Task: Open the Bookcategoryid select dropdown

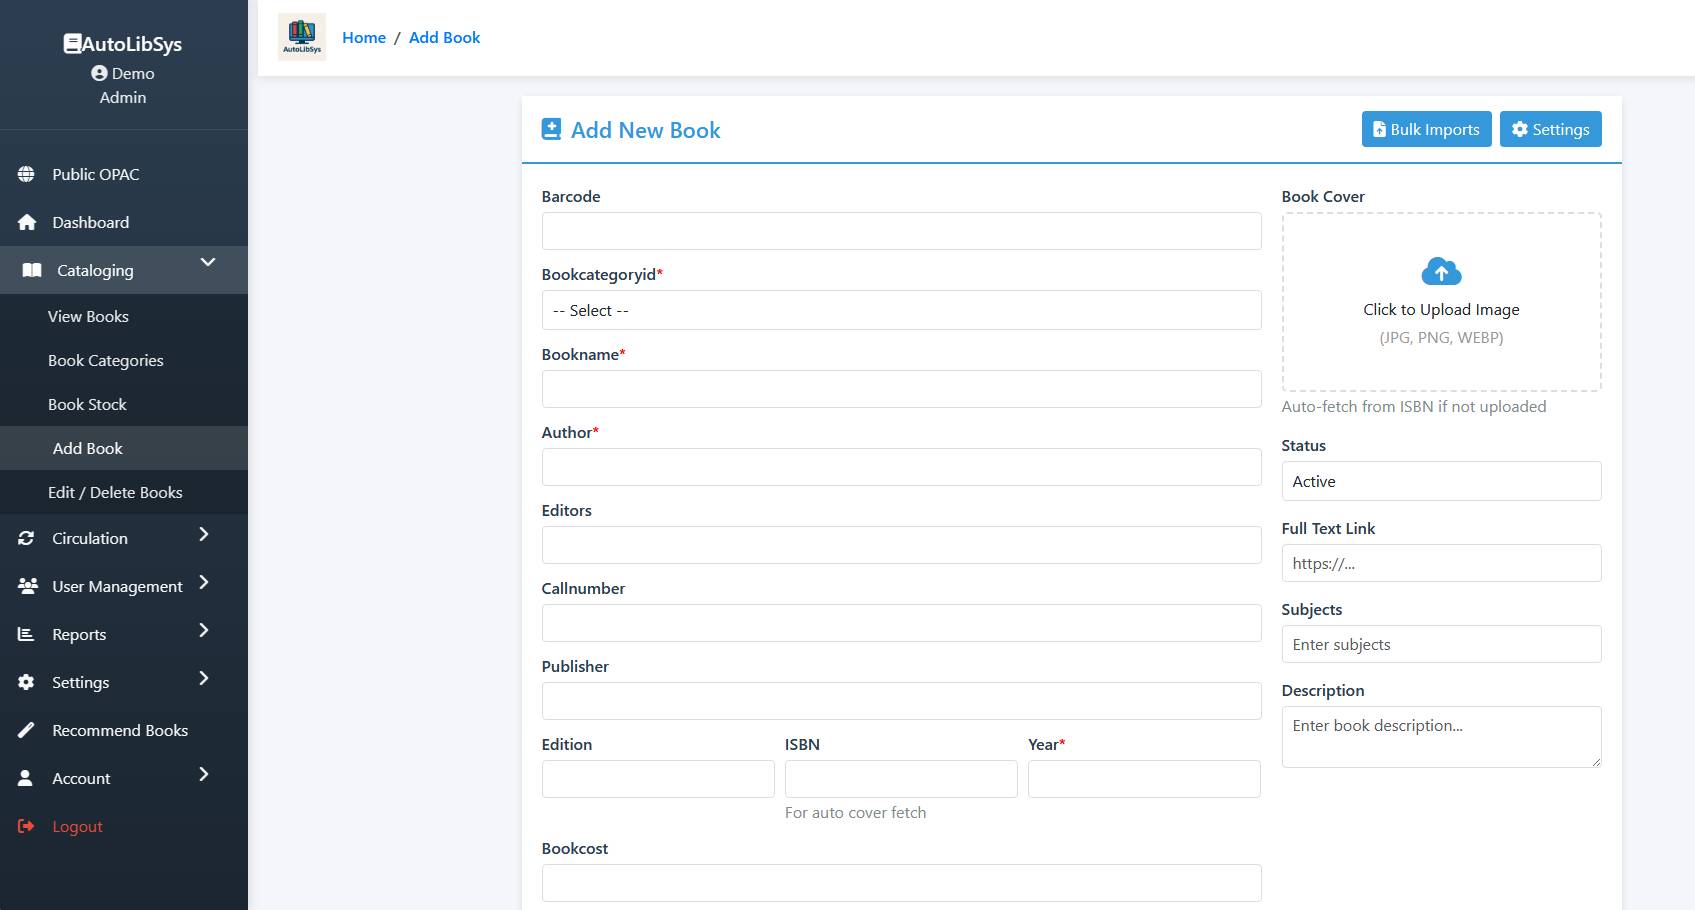Action: point(900,310)
